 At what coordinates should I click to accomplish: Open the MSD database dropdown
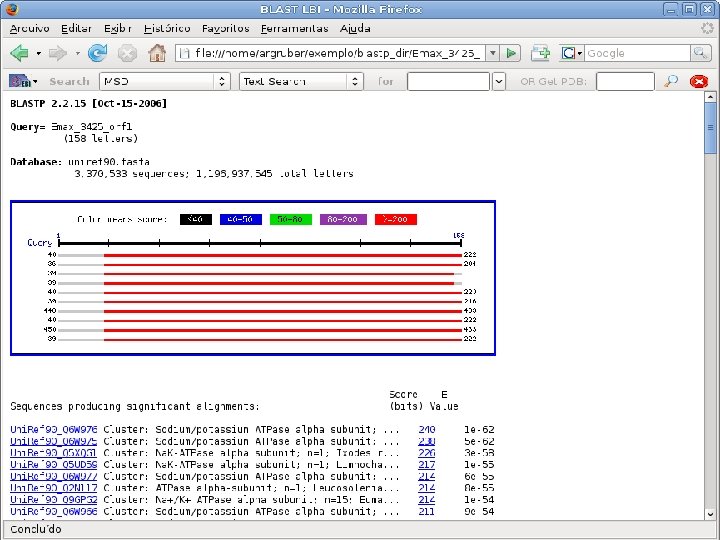click(x=163, y=81)
